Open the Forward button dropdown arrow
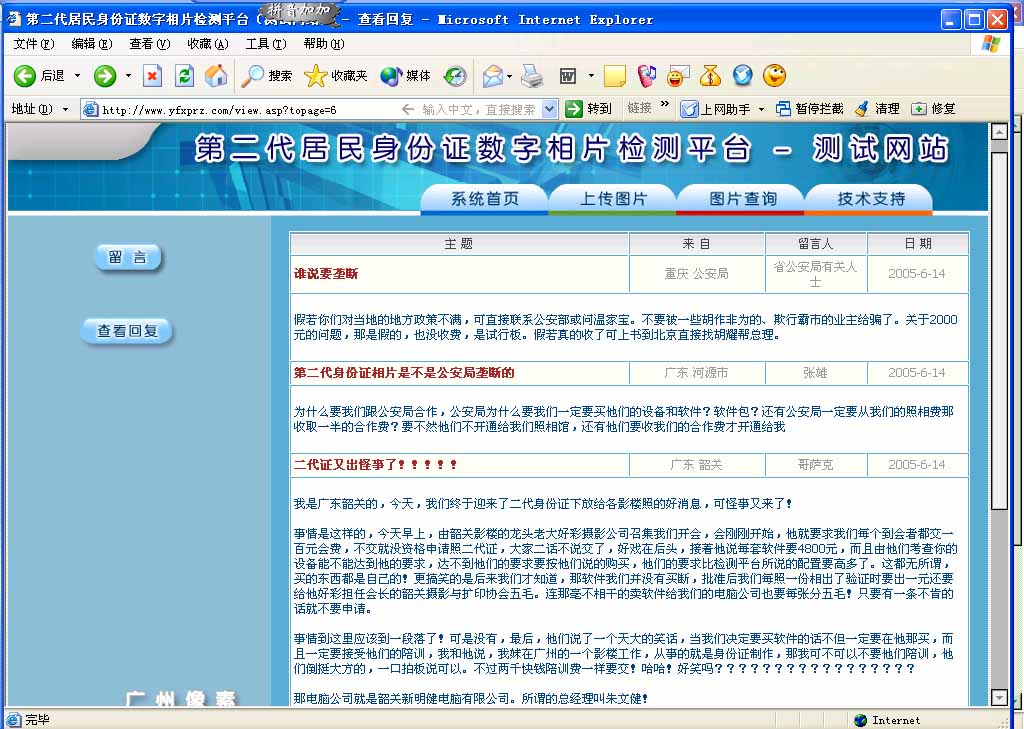 click(128, 76)
